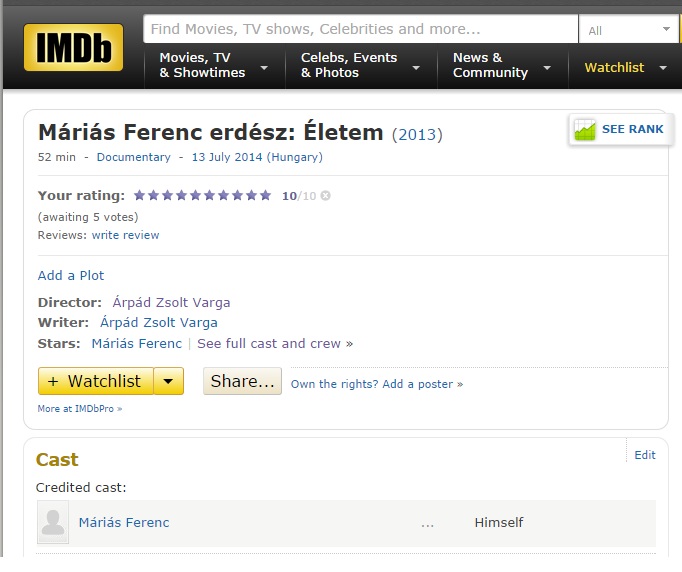Open the yellow Watchlist button's dropdown arrow

click(168, 381)
